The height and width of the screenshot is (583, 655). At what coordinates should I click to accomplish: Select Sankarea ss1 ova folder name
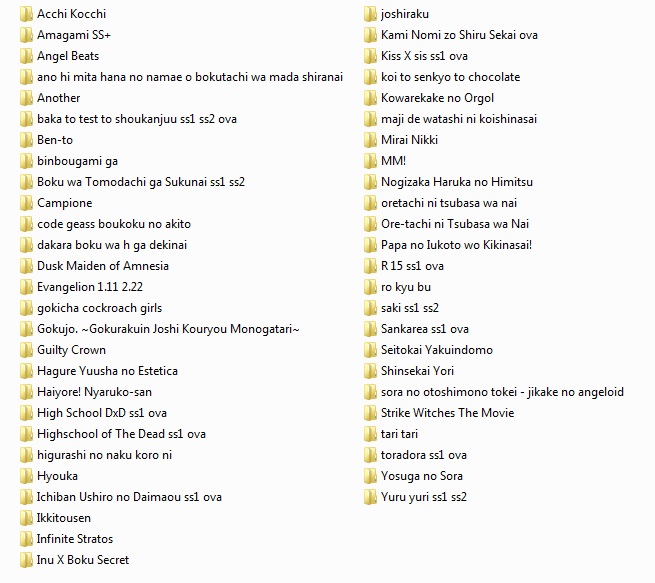point(425,329)
